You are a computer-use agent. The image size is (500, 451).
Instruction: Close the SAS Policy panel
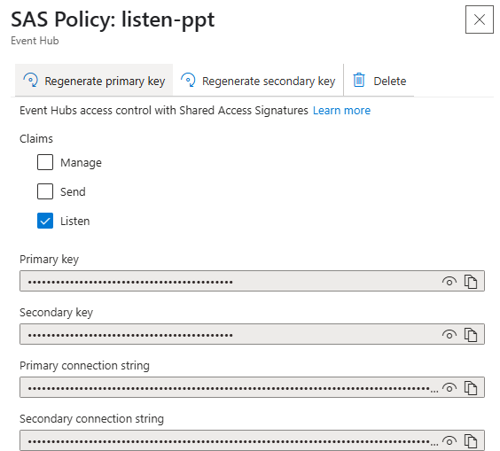479,19
